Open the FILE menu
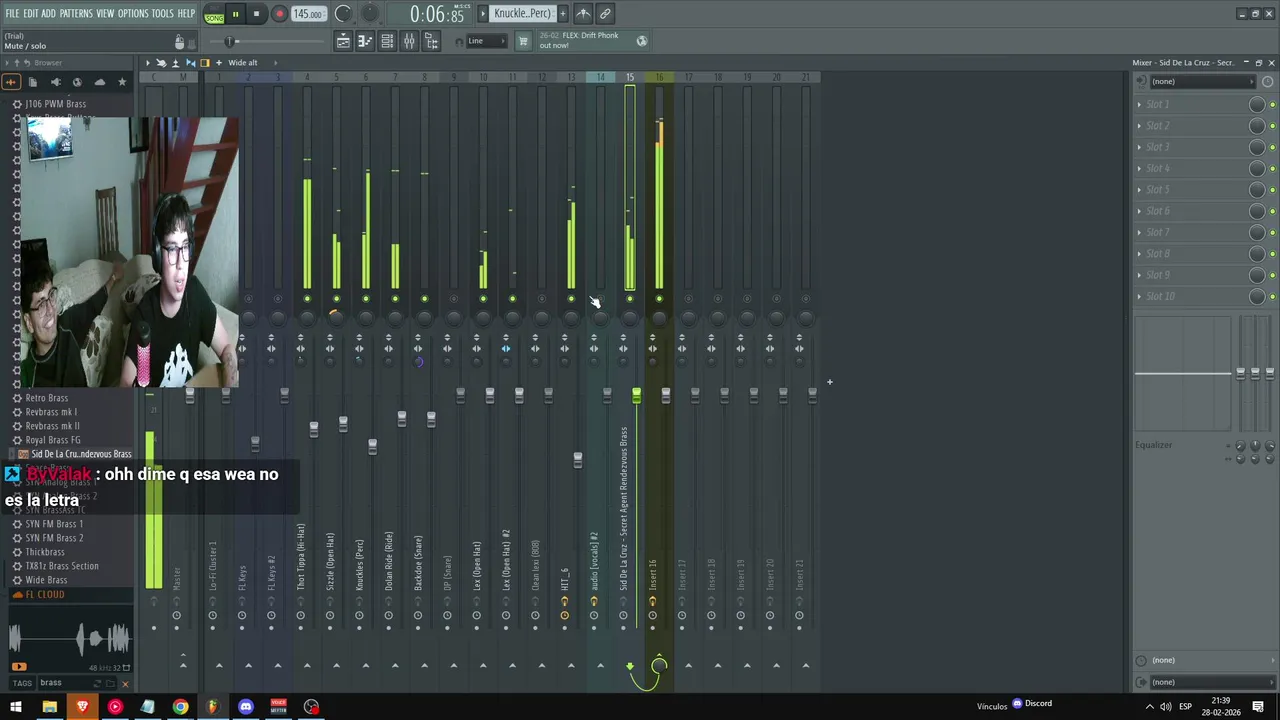This screenshot has width=1280, height=720. tap(12, 14)
